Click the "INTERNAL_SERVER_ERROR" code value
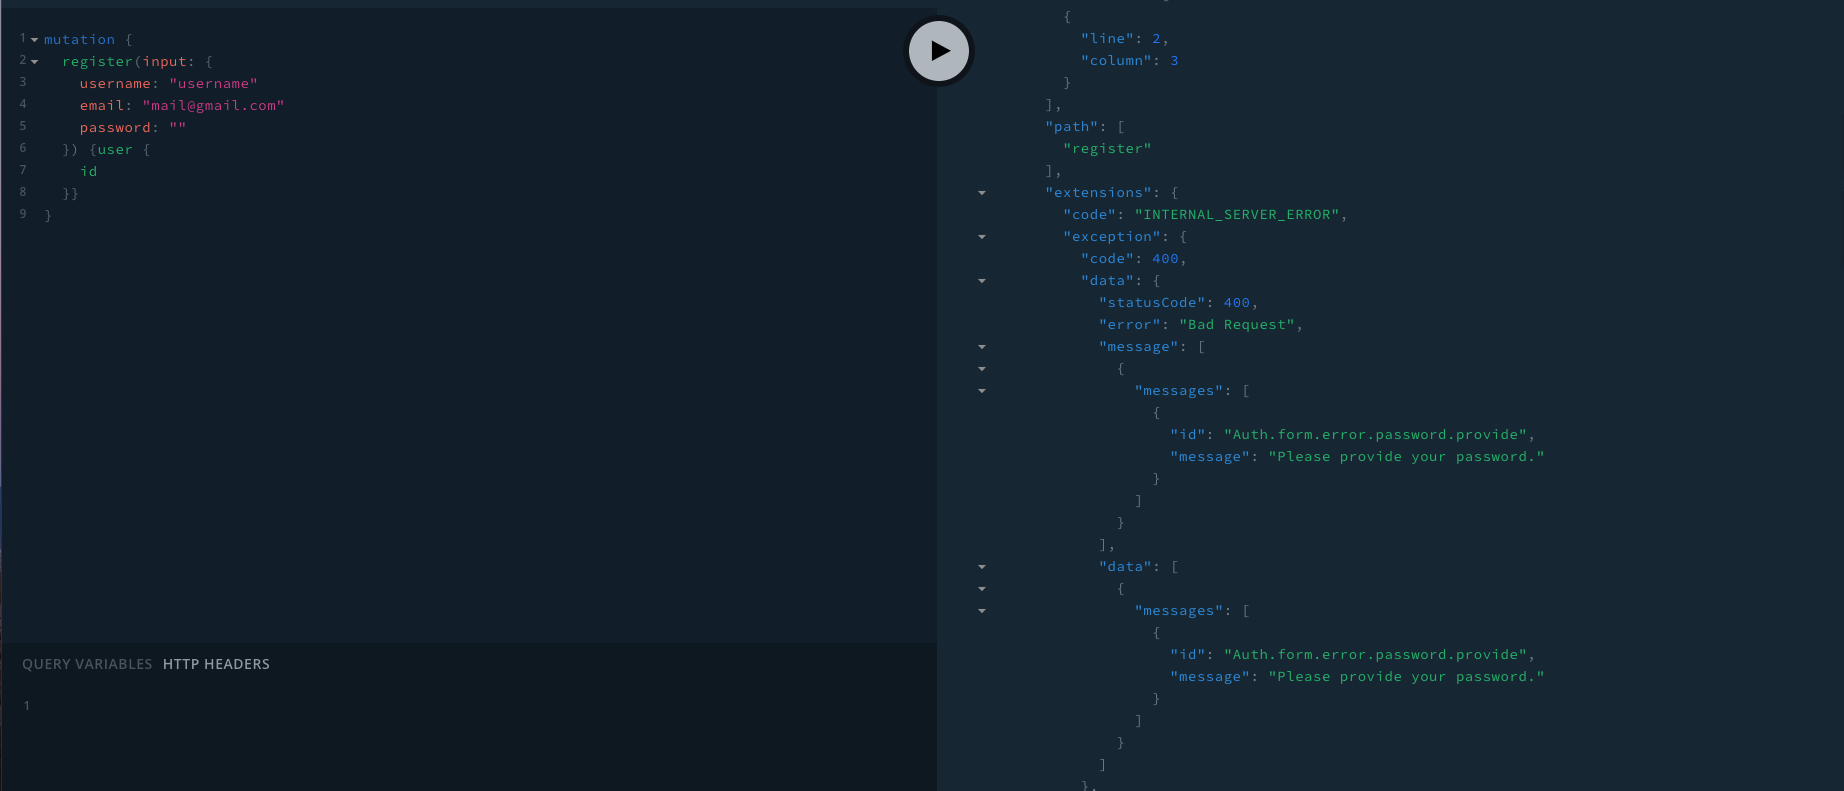The width and height of the screenshot is (1844, 791). click(x=1240, y=215)
